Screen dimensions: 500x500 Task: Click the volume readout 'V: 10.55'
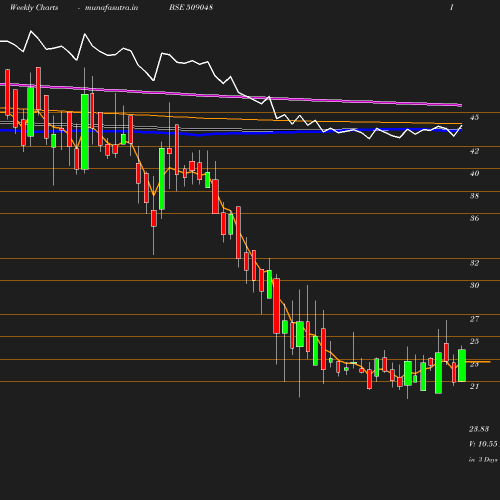[x=483, y=444]
